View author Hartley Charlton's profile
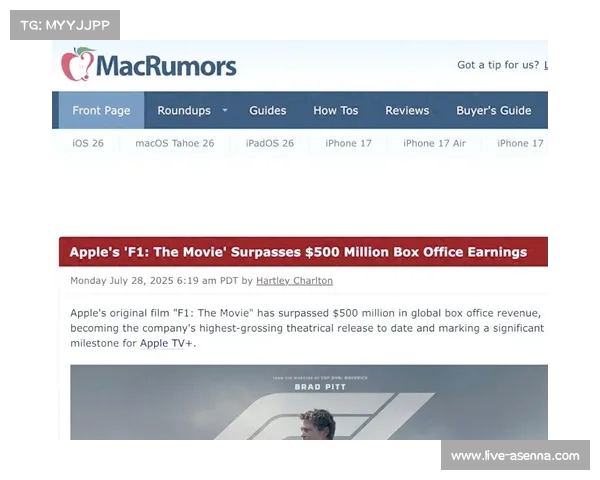The image size is (600, 480). [x=294, y=281]
